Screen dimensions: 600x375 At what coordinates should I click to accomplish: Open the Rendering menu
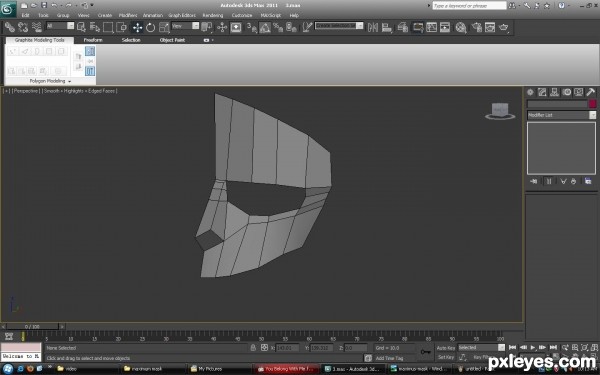click(213, 15)
